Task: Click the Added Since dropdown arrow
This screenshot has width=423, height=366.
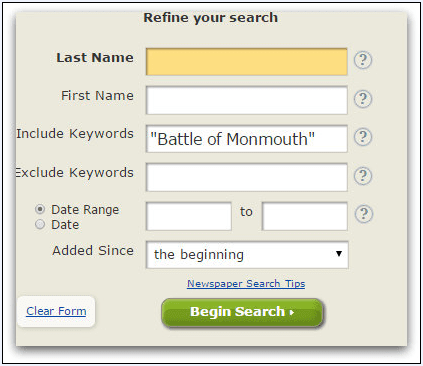Action: click(339, 254)
